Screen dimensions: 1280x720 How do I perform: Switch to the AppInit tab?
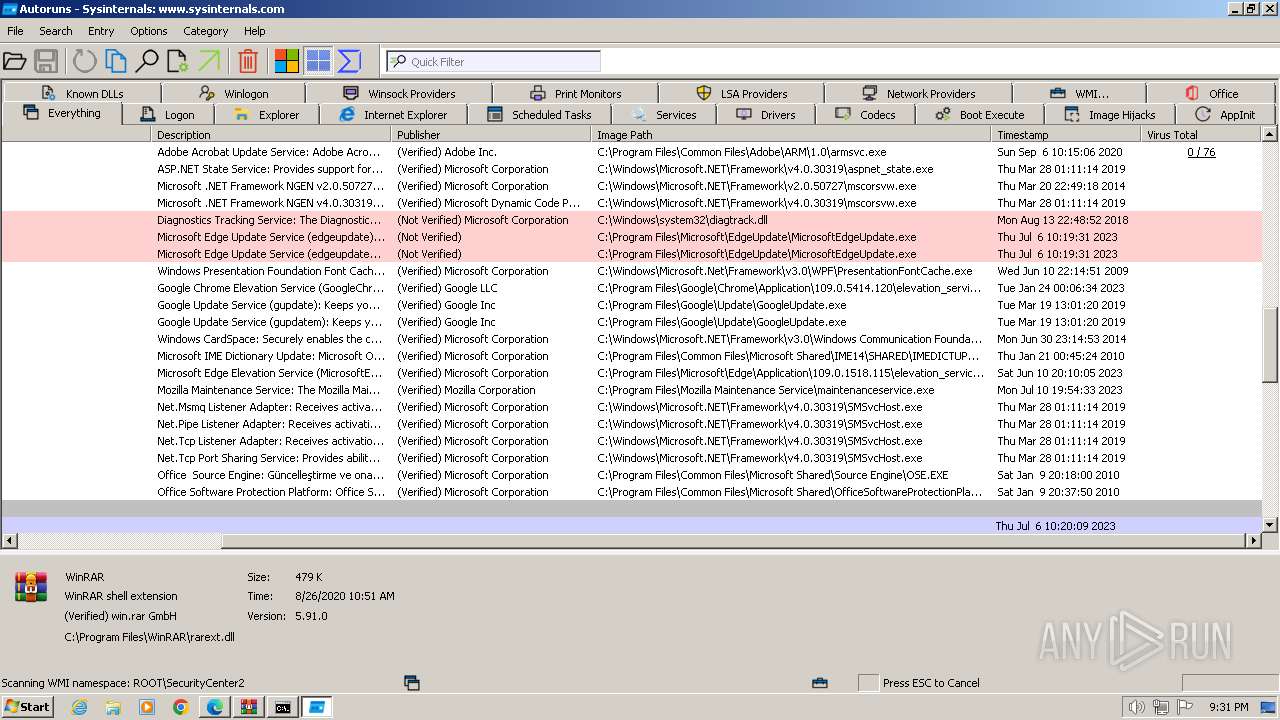(x=1225, y=115)
